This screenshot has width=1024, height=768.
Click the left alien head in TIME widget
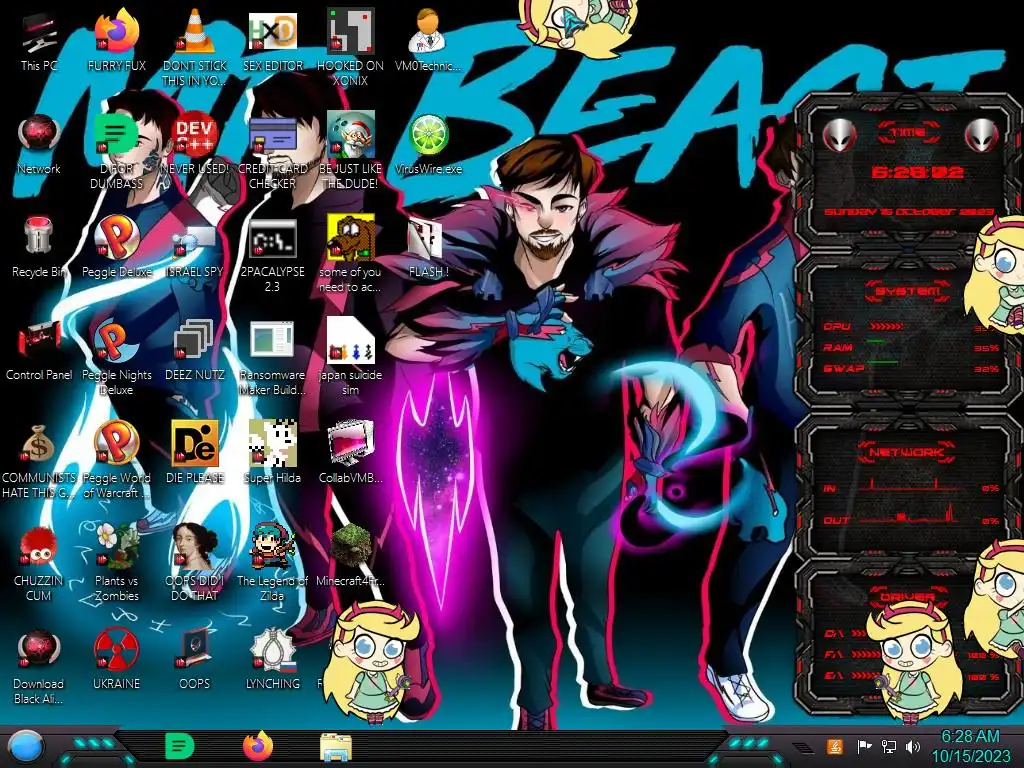coord(839,136)
